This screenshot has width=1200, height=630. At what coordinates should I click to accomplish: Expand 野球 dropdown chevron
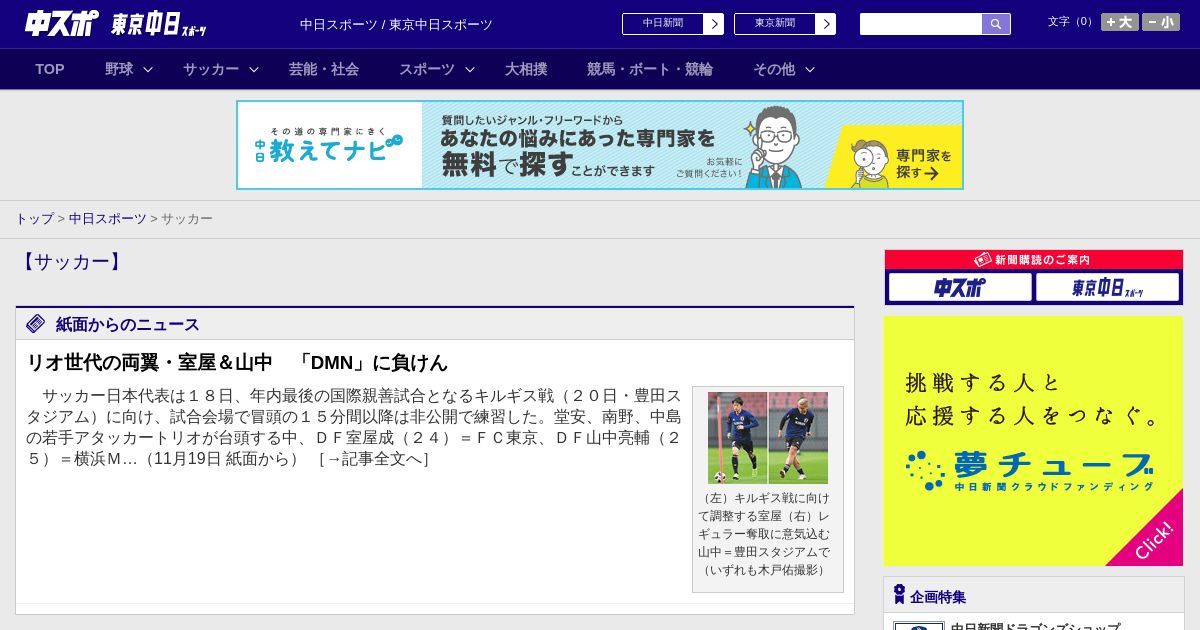click(x=148, y=69)
